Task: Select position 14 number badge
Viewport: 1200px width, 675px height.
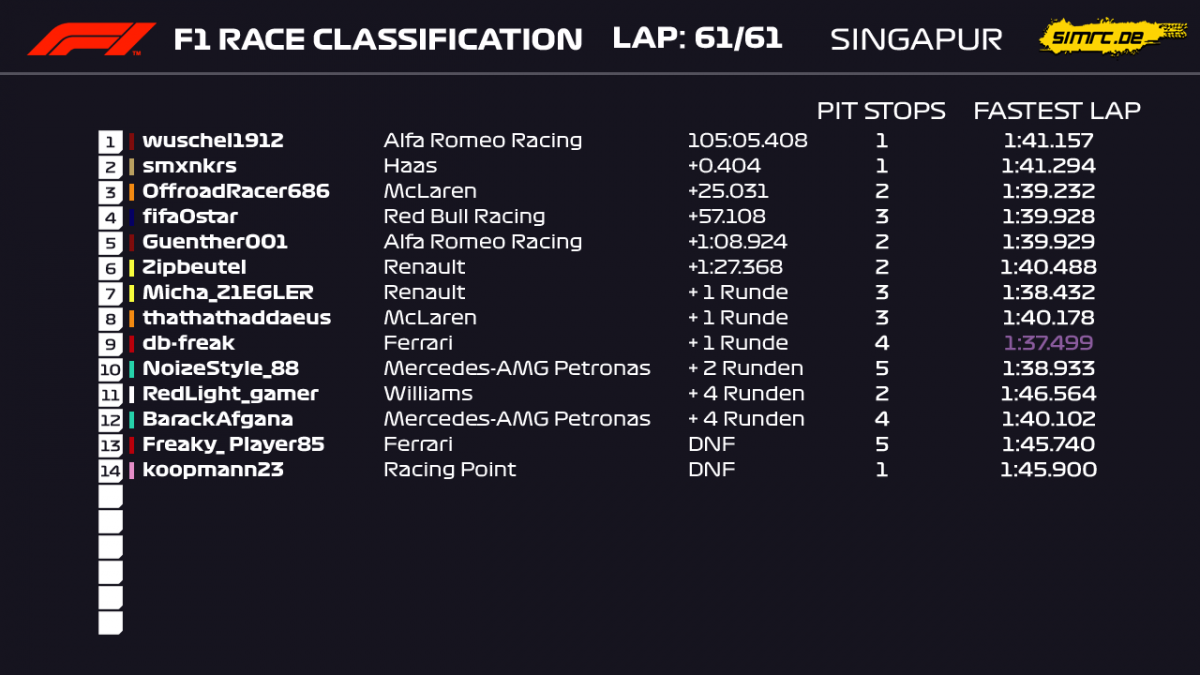Action: [x=110, y=470]
